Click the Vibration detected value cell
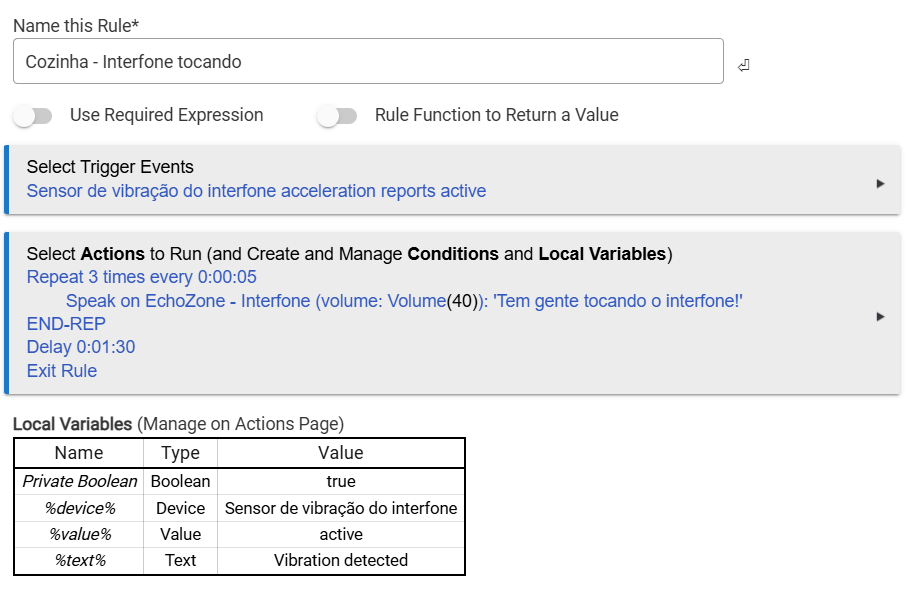The width and height of the screenshot is (916, 589). tap(341, 560)
